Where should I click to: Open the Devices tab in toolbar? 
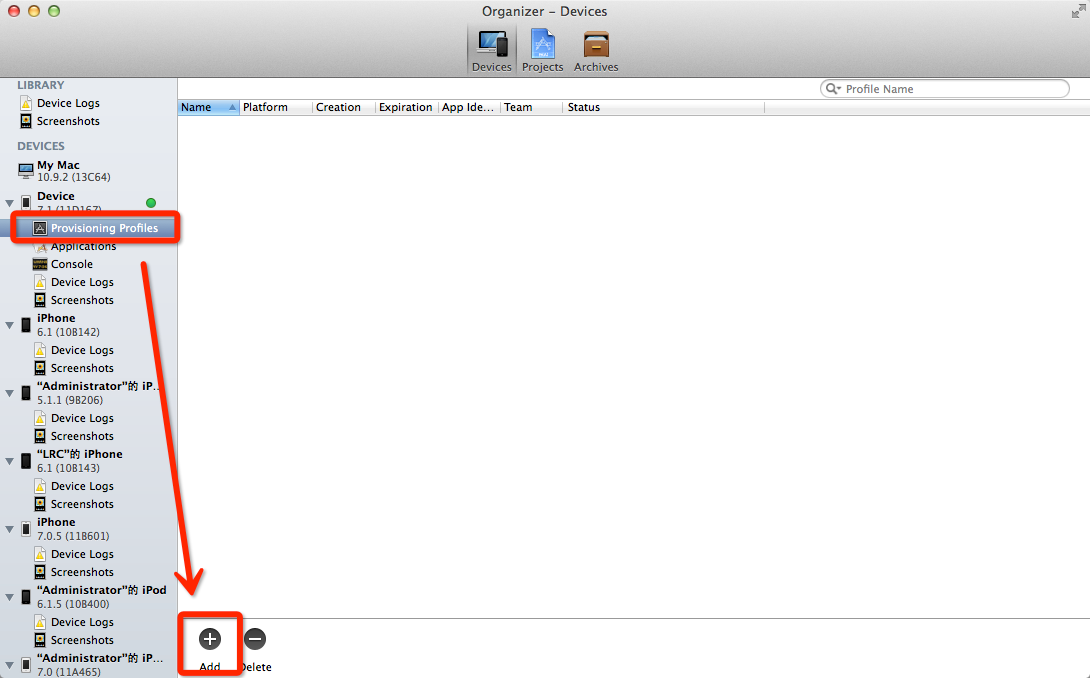click(x=491, y=50)
